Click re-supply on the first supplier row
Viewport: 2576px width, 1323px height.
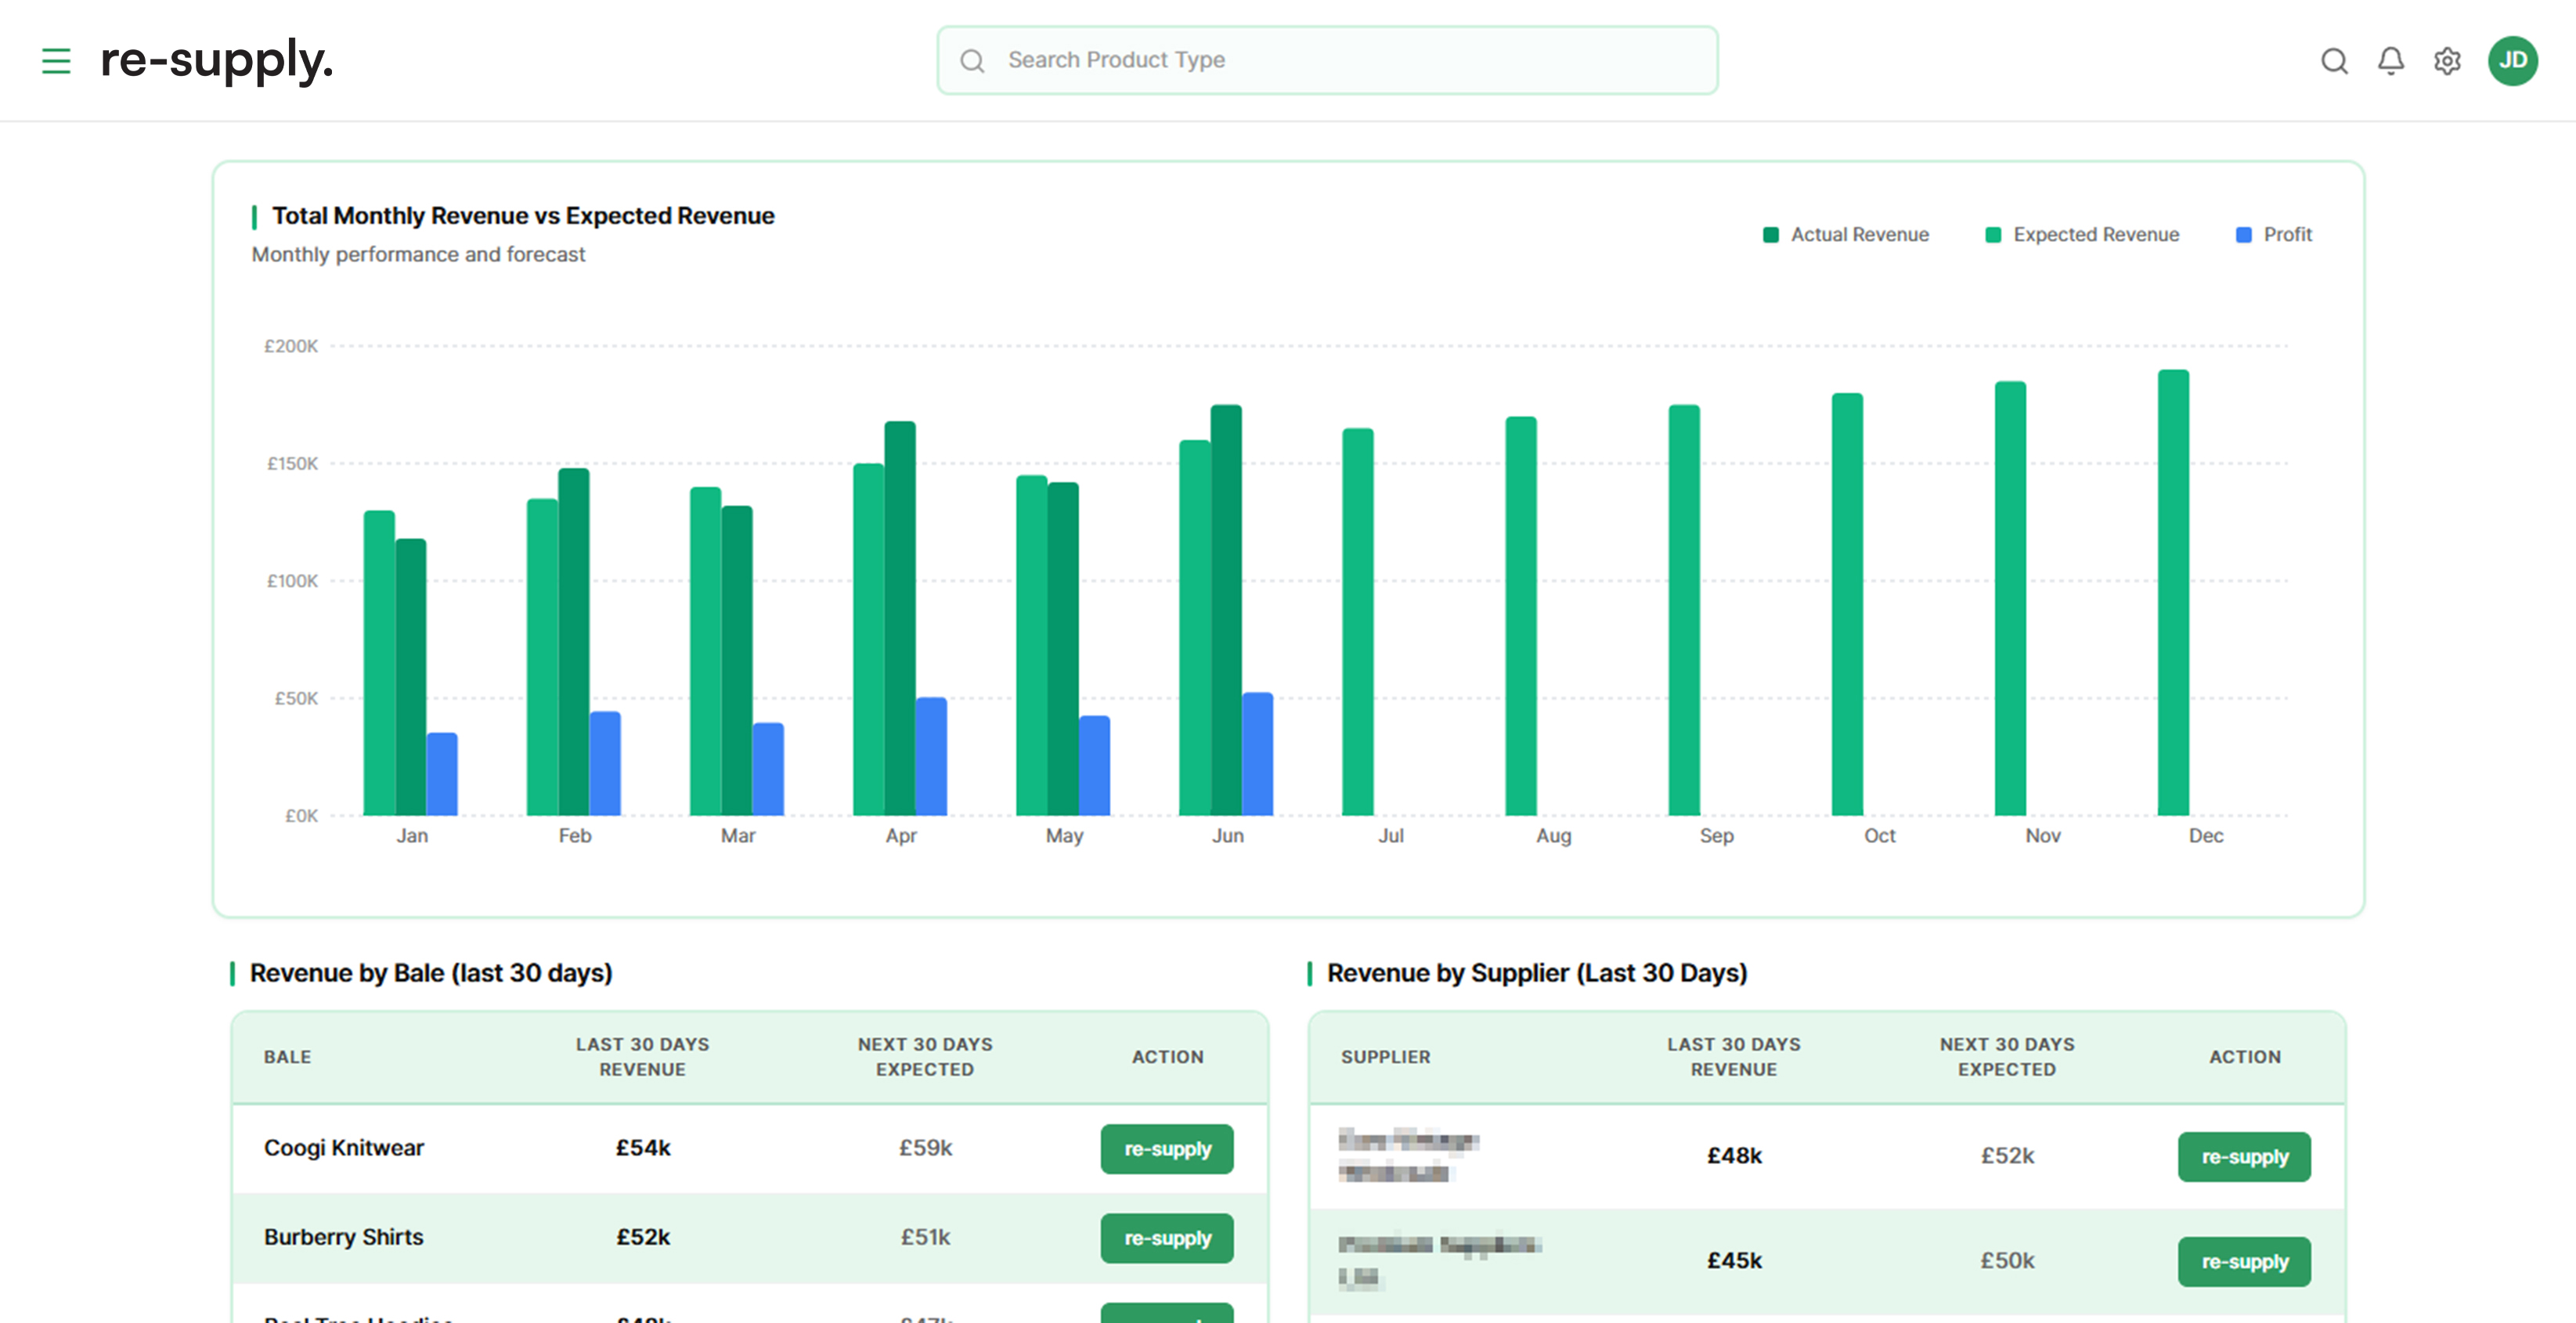(2244, 1157)
